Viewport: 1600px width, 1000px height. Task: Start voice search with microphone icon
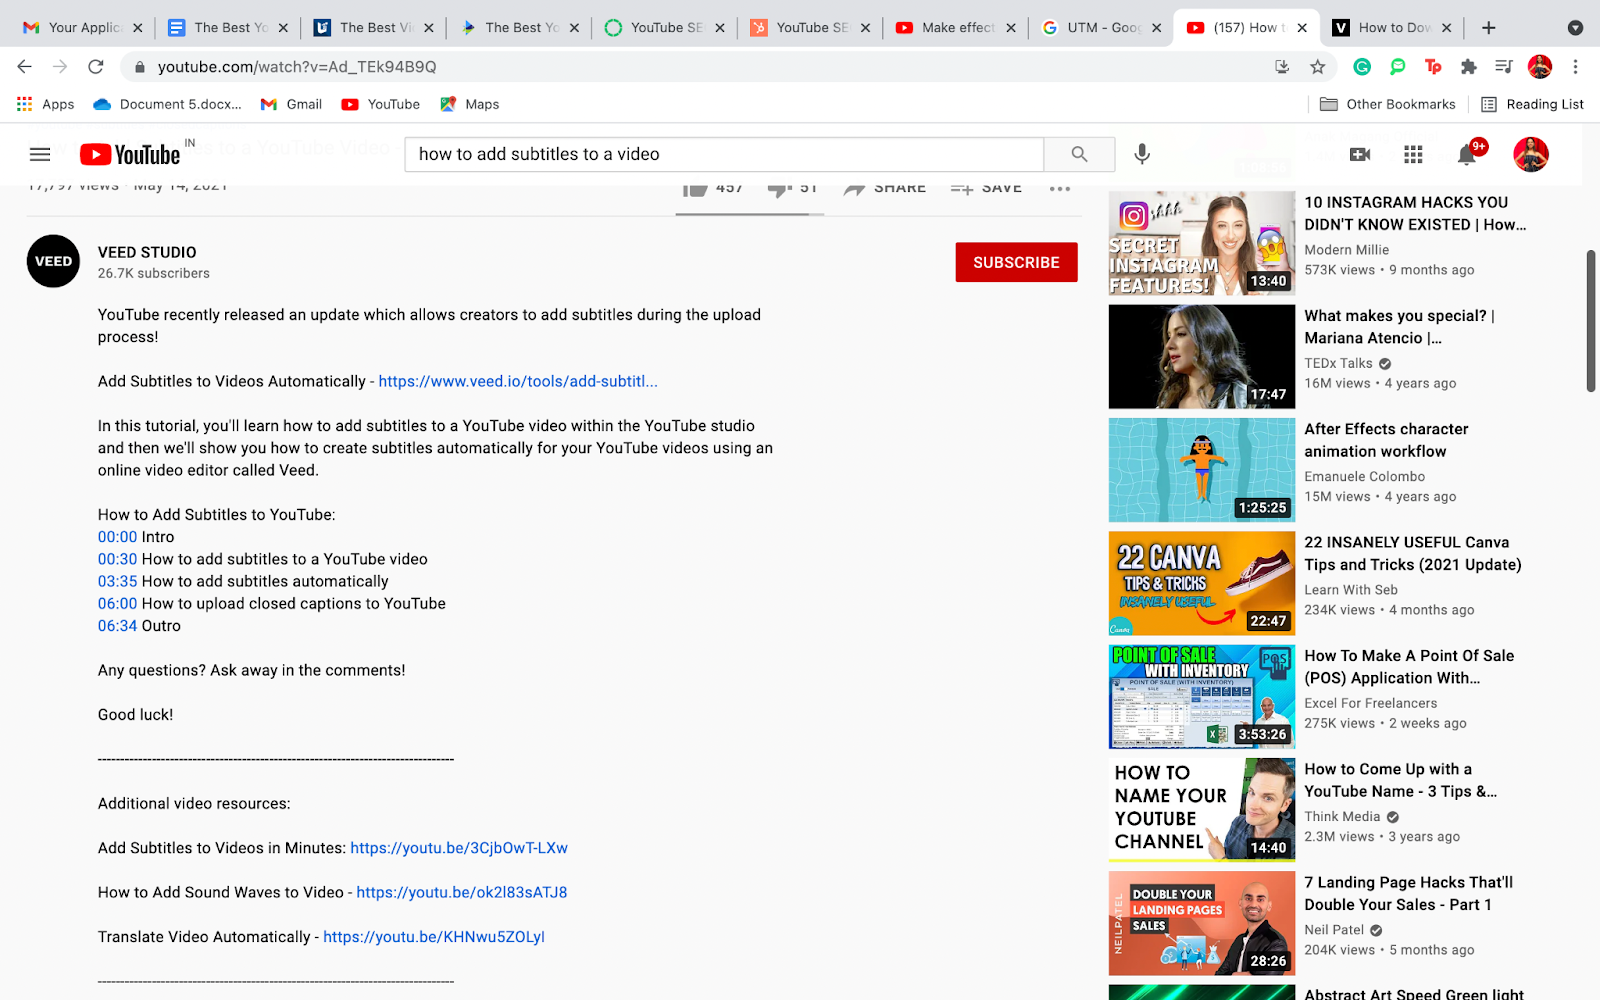tap(1142, 154)
